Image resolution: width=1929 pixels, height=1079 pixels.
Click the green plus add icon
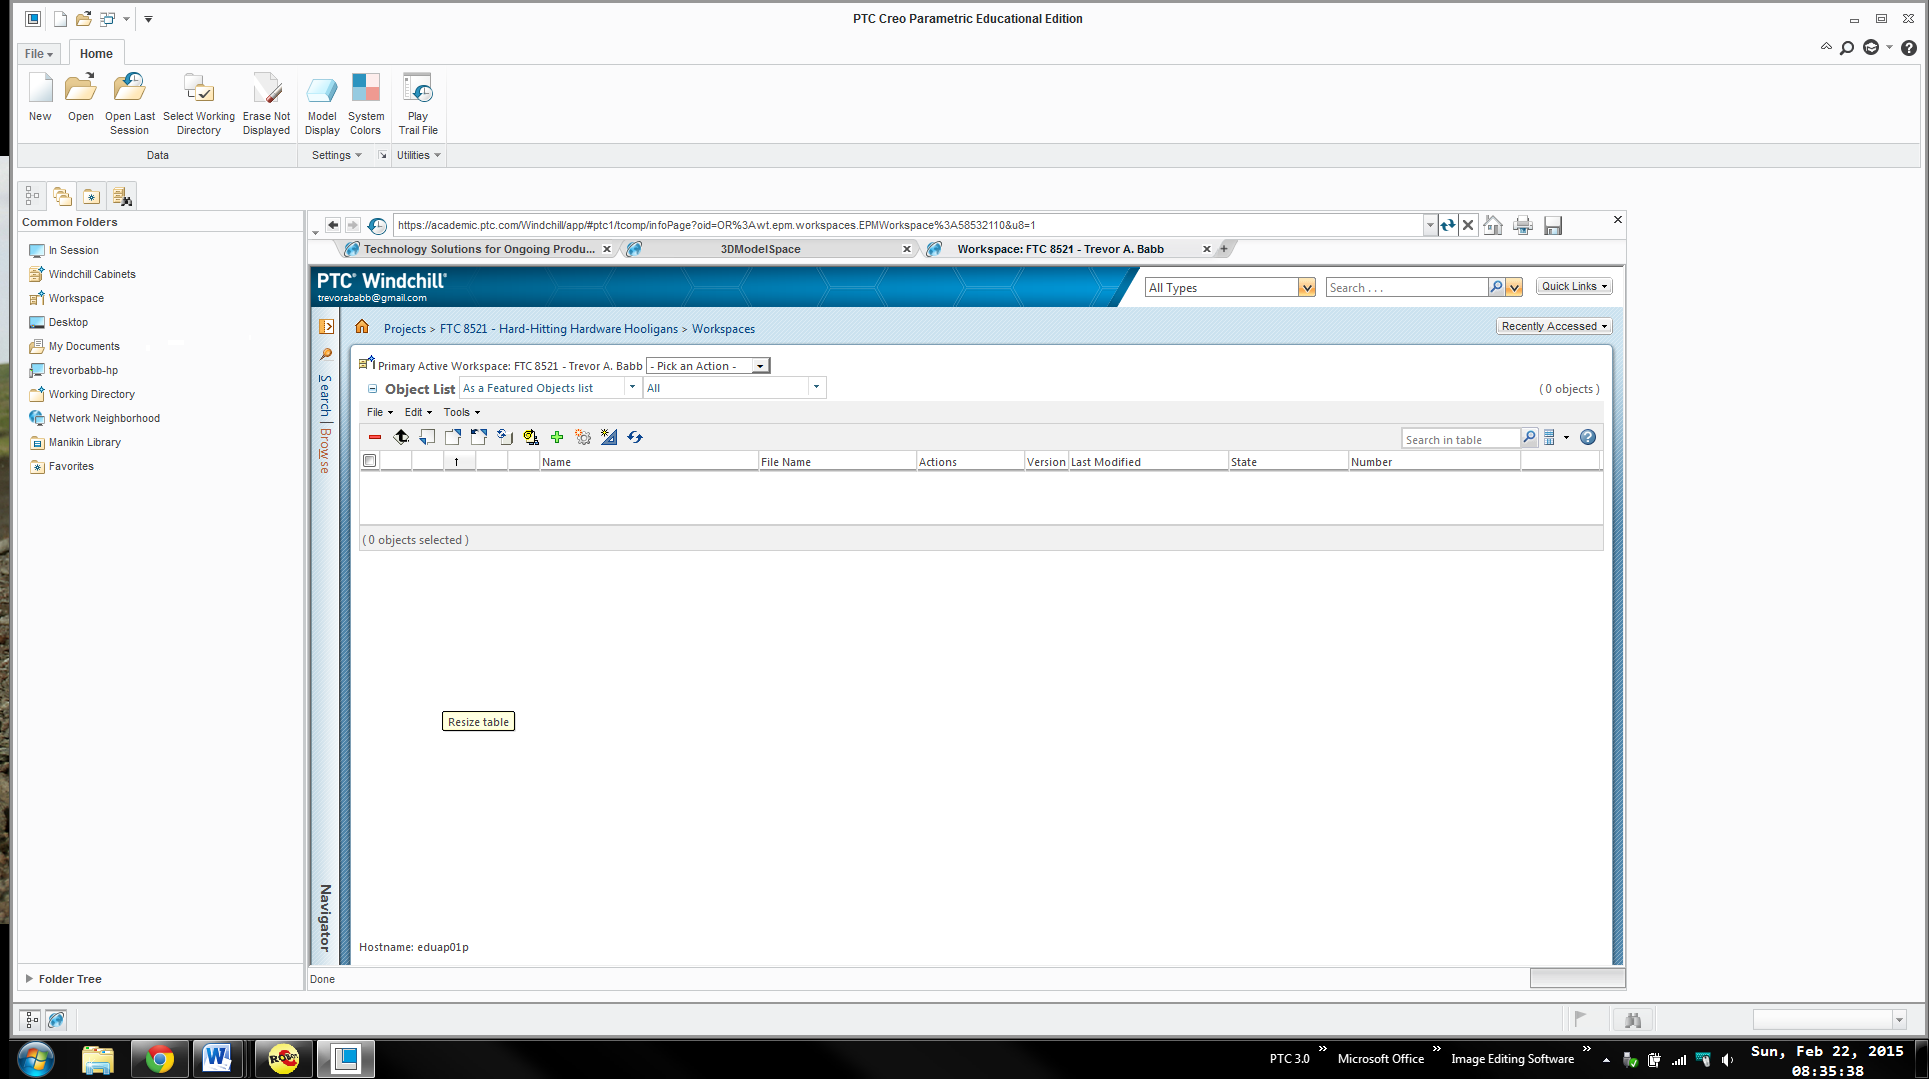(x=557, y=437)
